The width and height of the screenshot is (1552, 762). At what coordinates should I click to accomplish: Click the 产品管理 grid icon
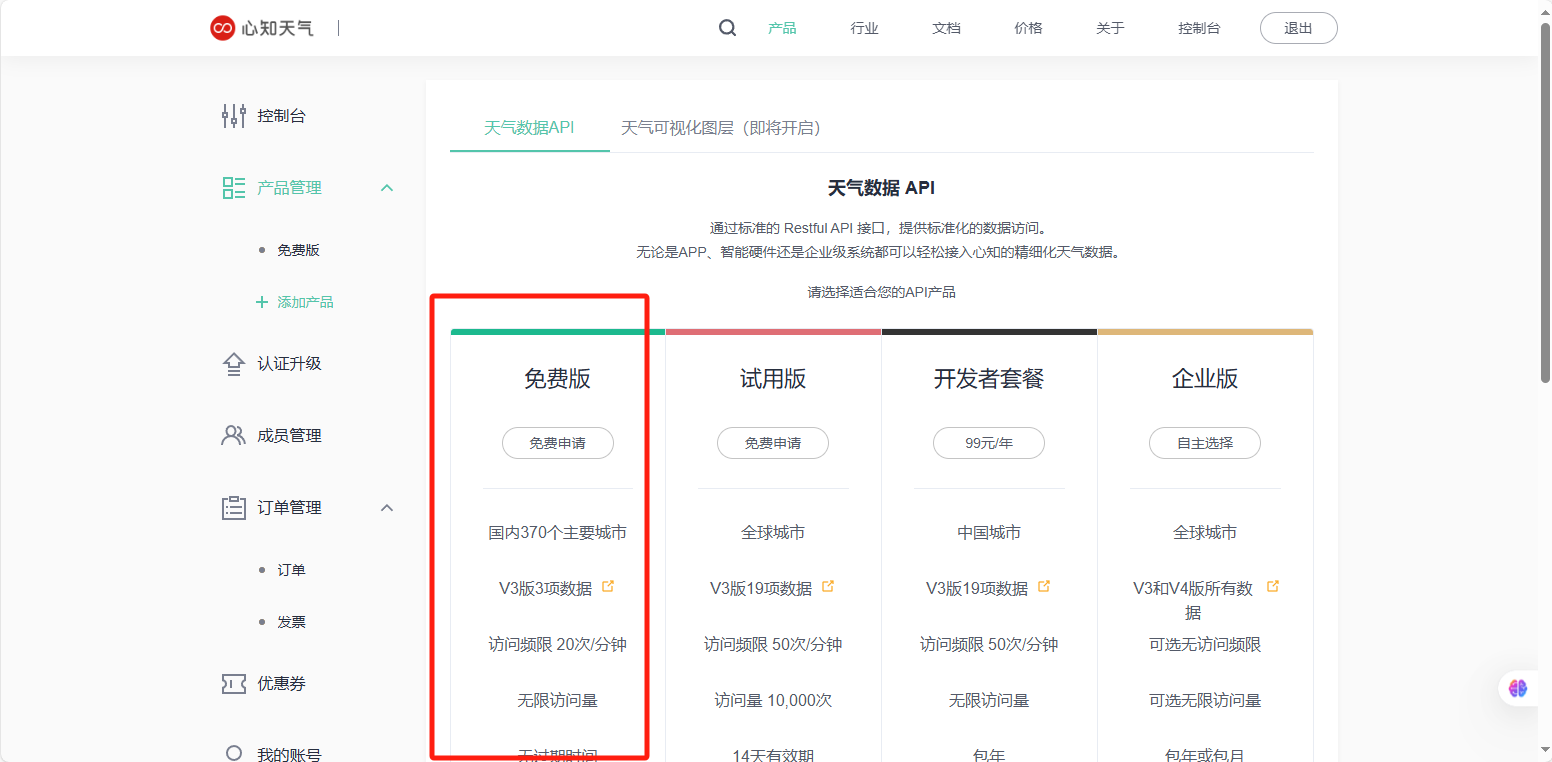[233, 188]
